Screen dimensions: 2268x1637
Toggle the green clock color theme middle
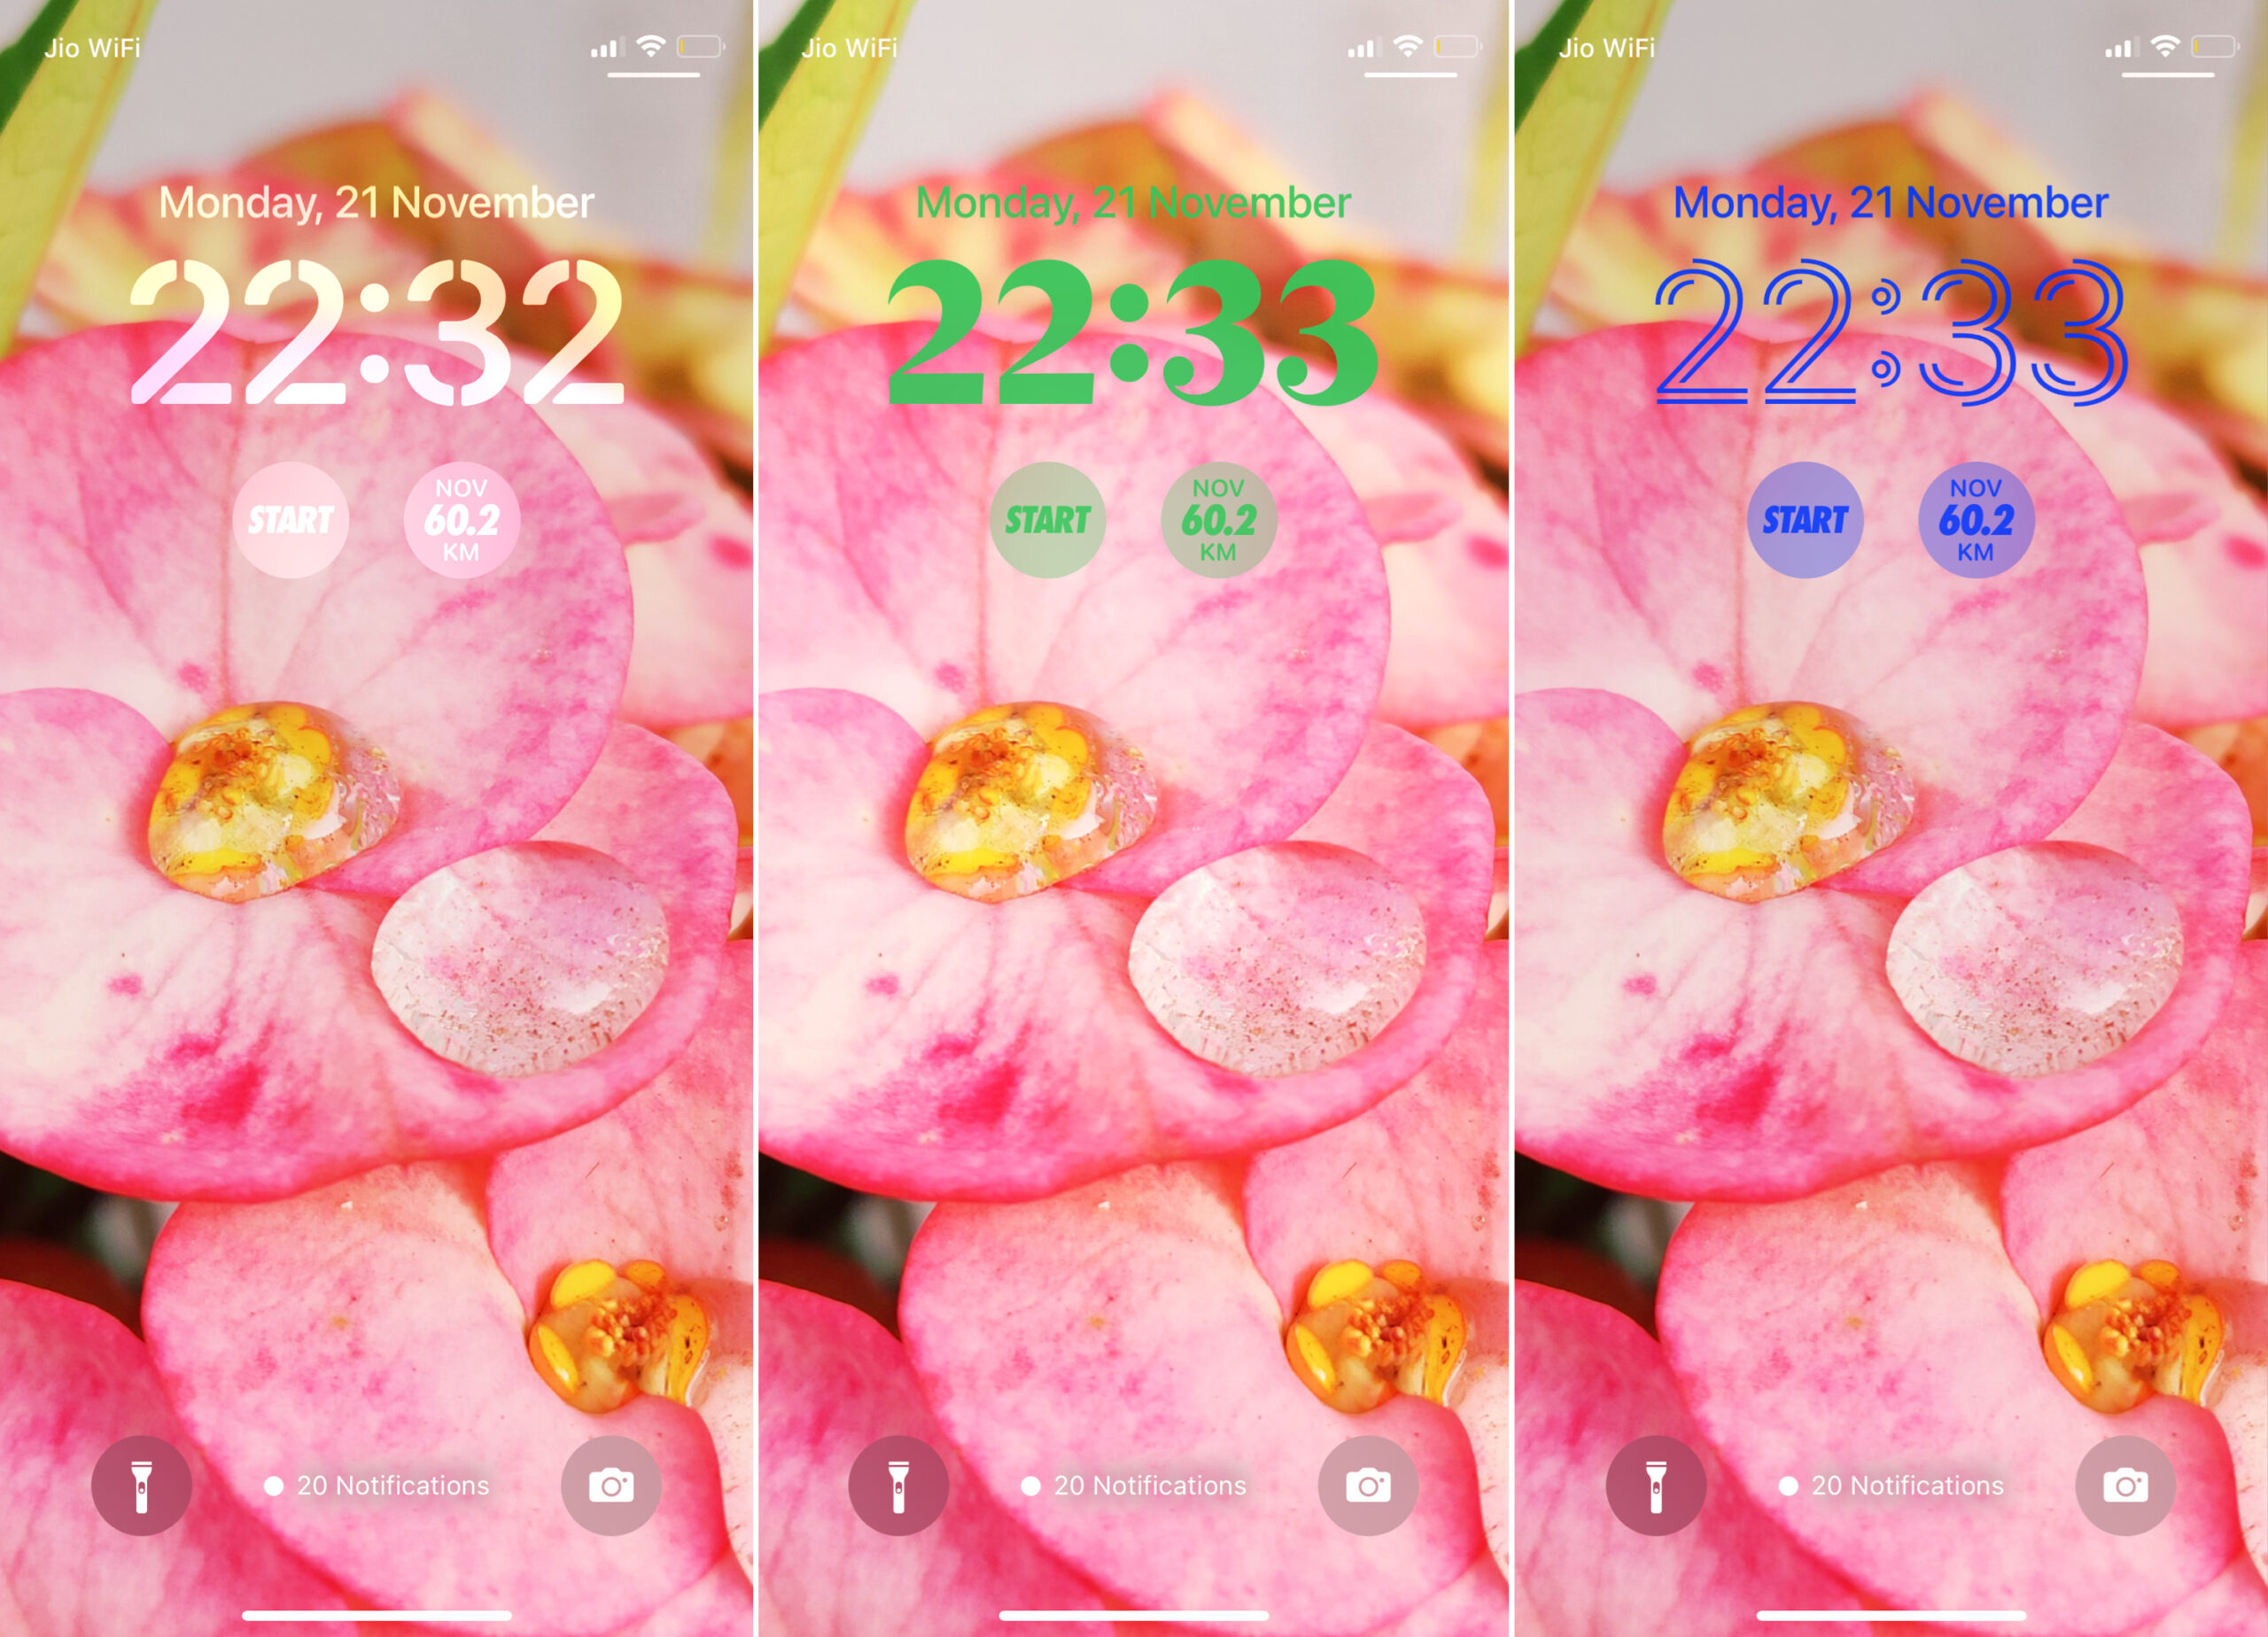[1132, 335]
